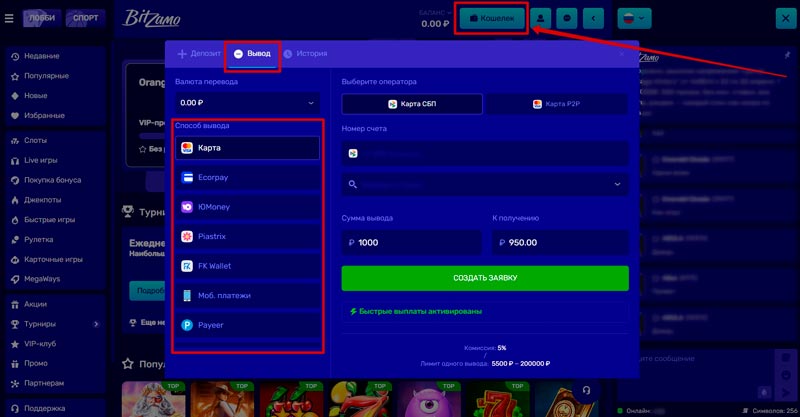This screenshot has height=417, width=800.
Task: Open the chat bubble icon in header
Action: coord(568,18)
